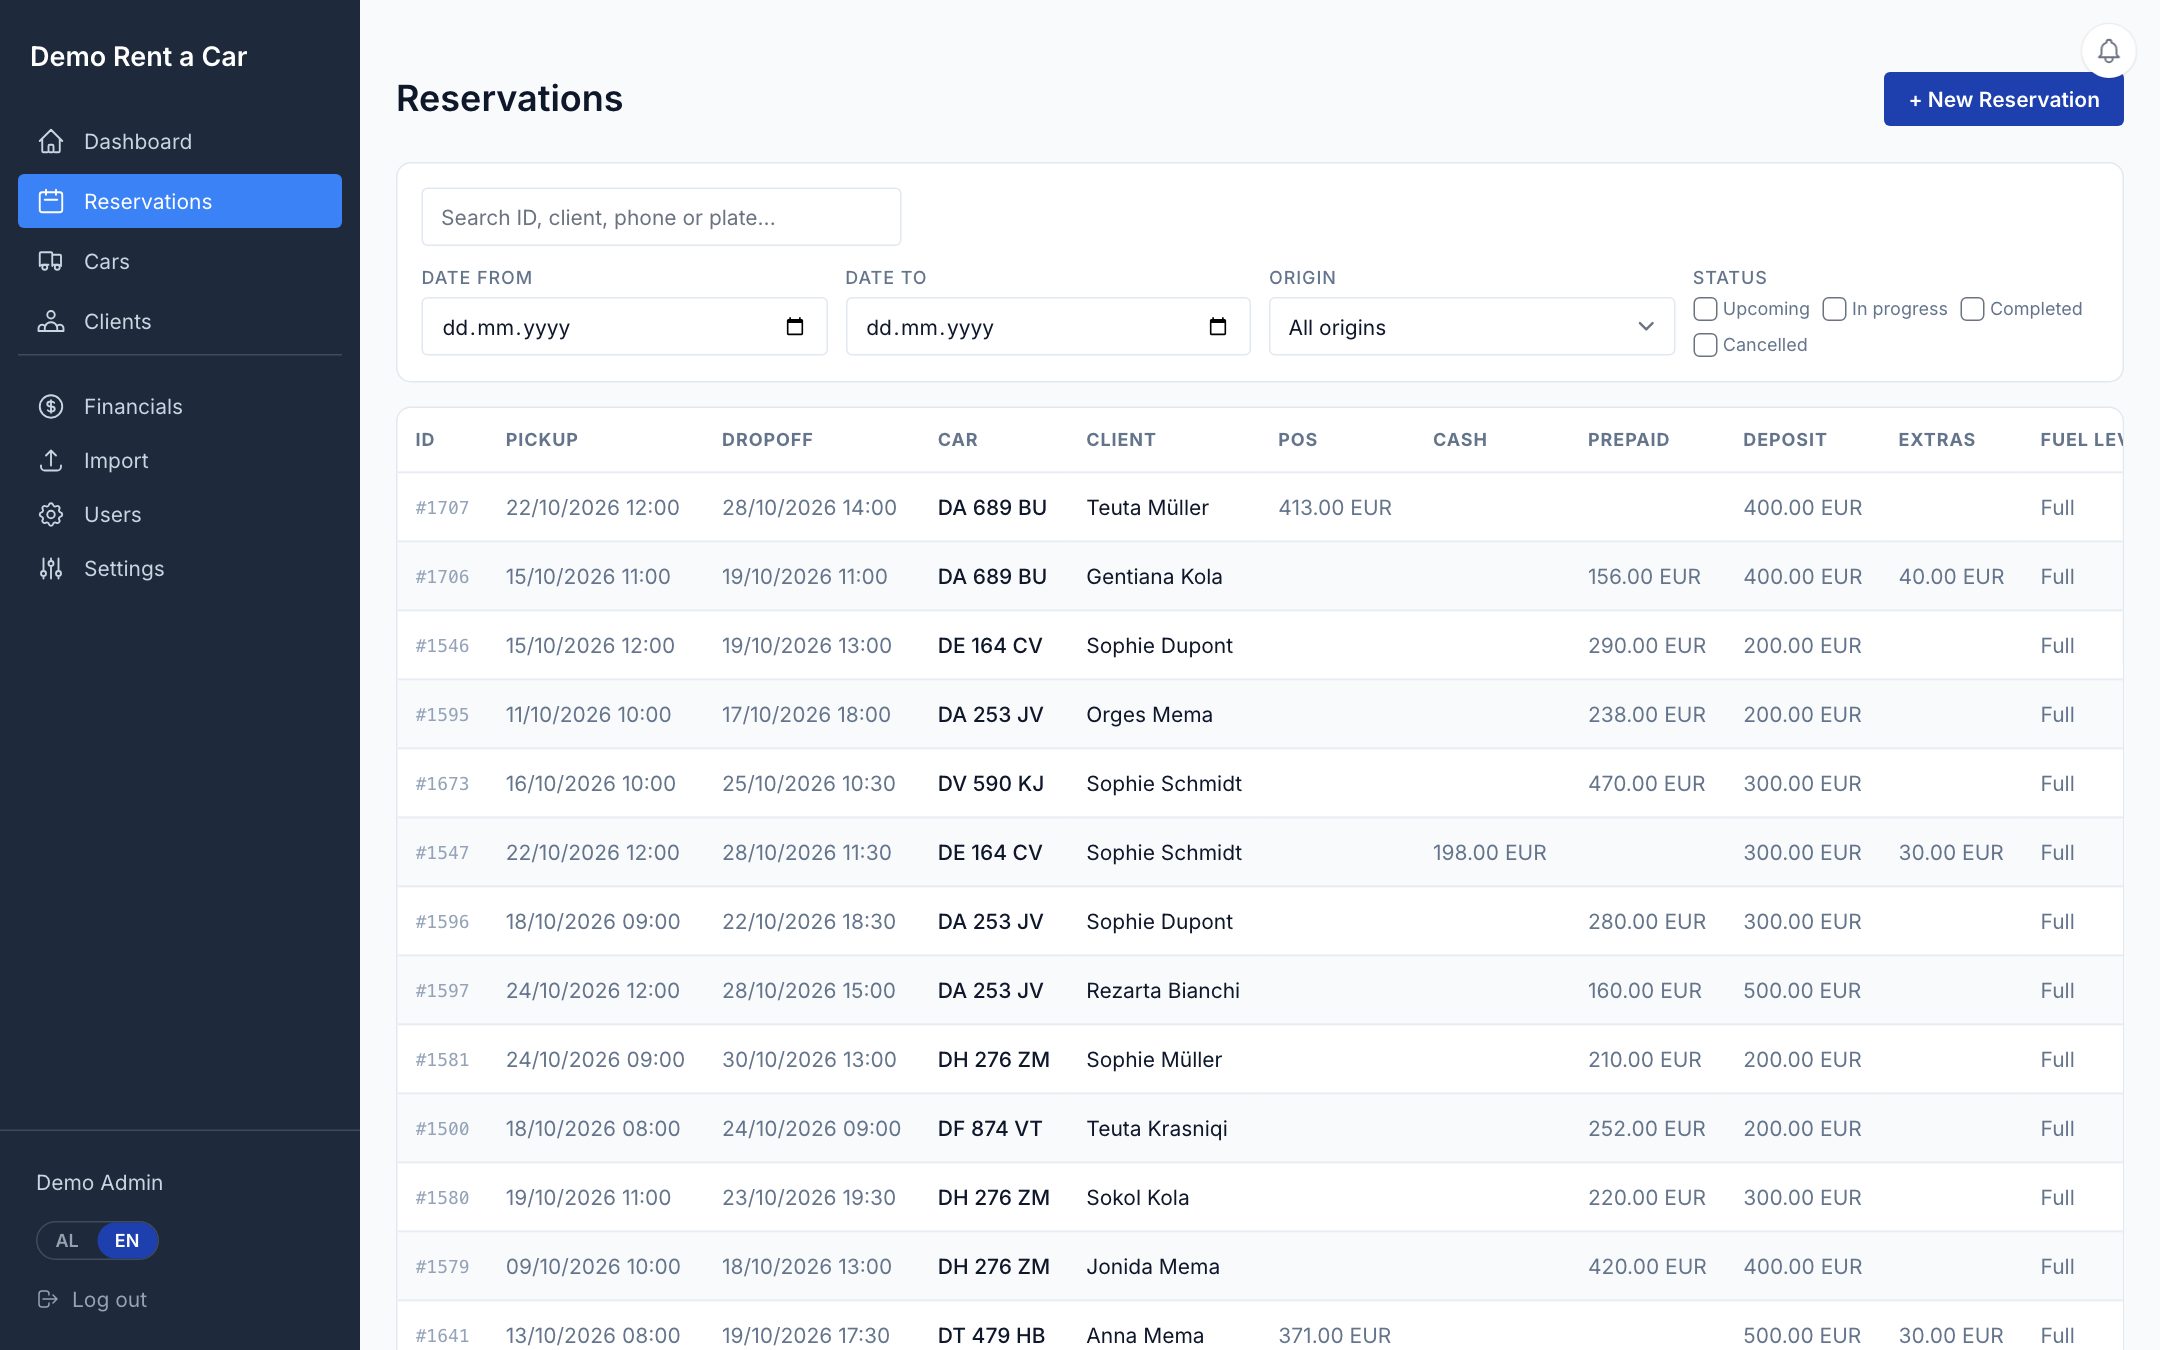Click dropoff 30/10/2026 13:00
Screen dimensions: 2160x1350
click(809, 1059)
